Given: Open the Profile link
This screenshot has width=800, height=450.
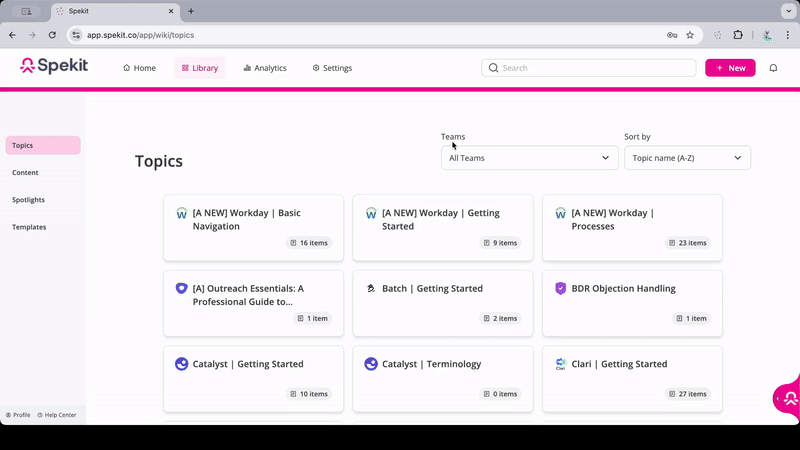Looking at the screenshot, I should pyautogui.click(x=18, y=415).
